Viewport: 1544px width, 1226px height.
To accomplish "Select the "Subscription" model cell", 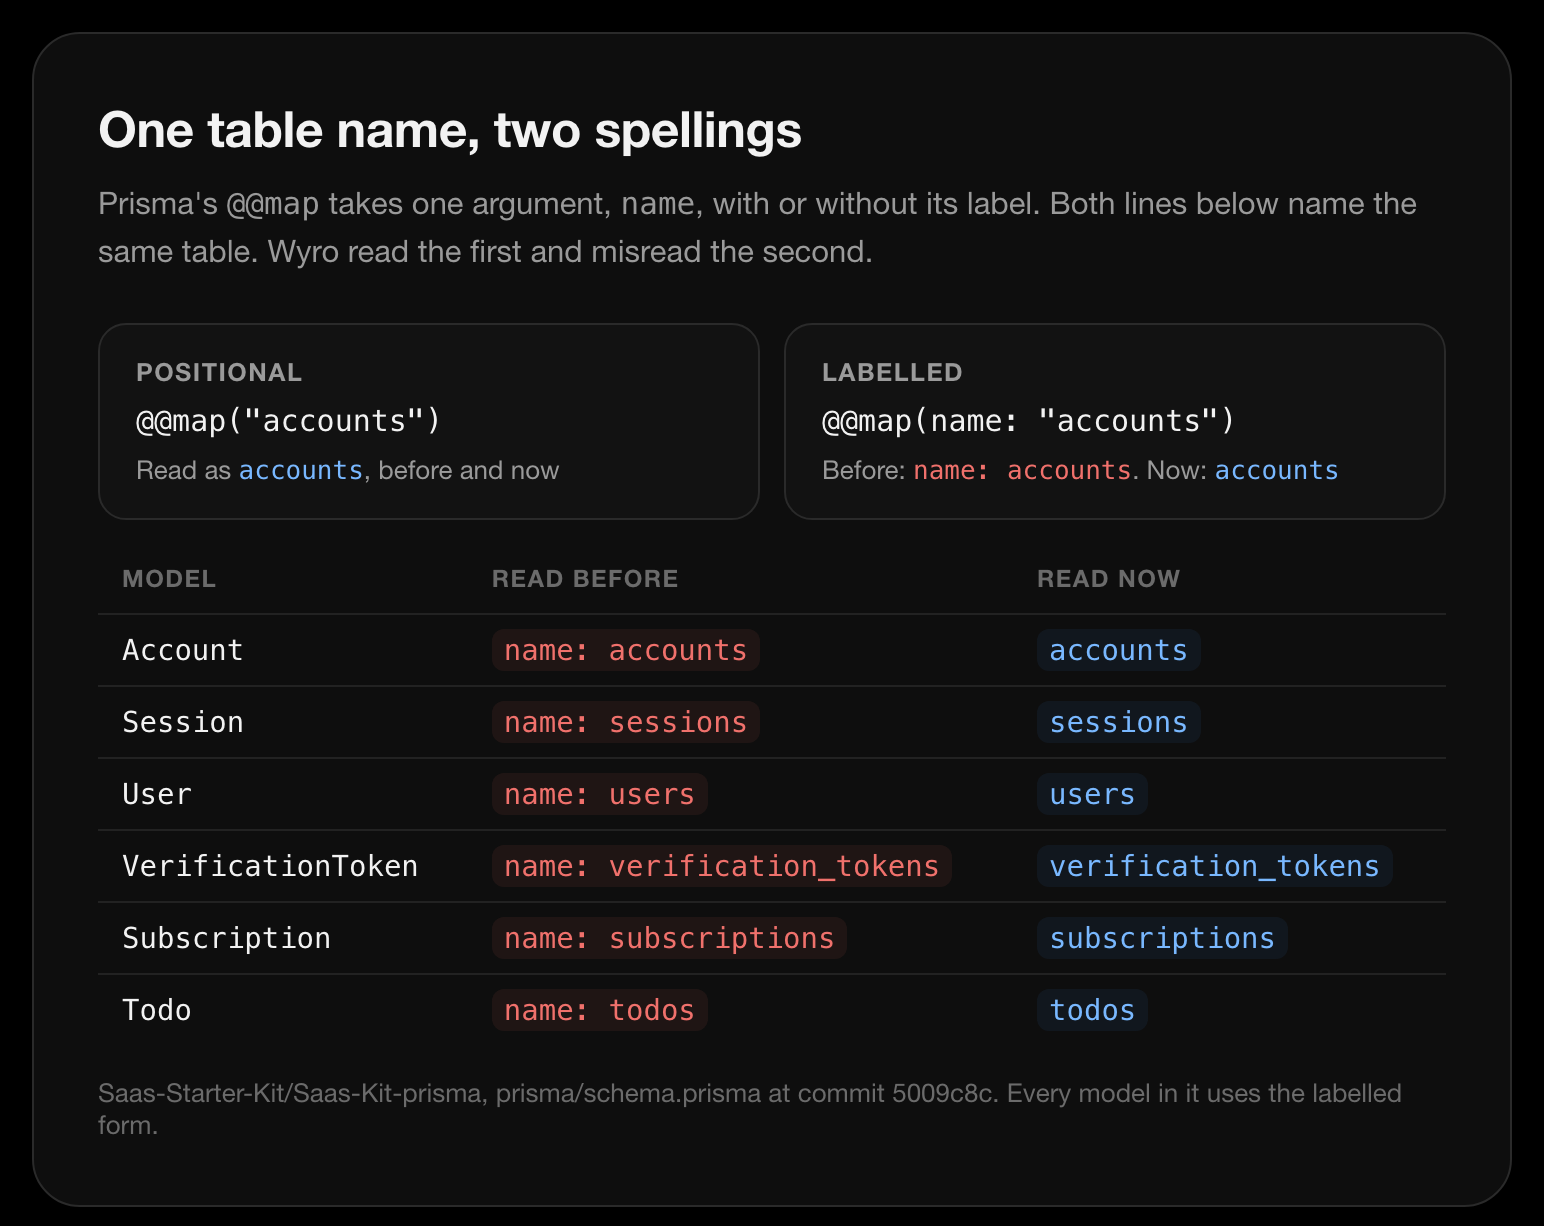I will click(226, 938).
